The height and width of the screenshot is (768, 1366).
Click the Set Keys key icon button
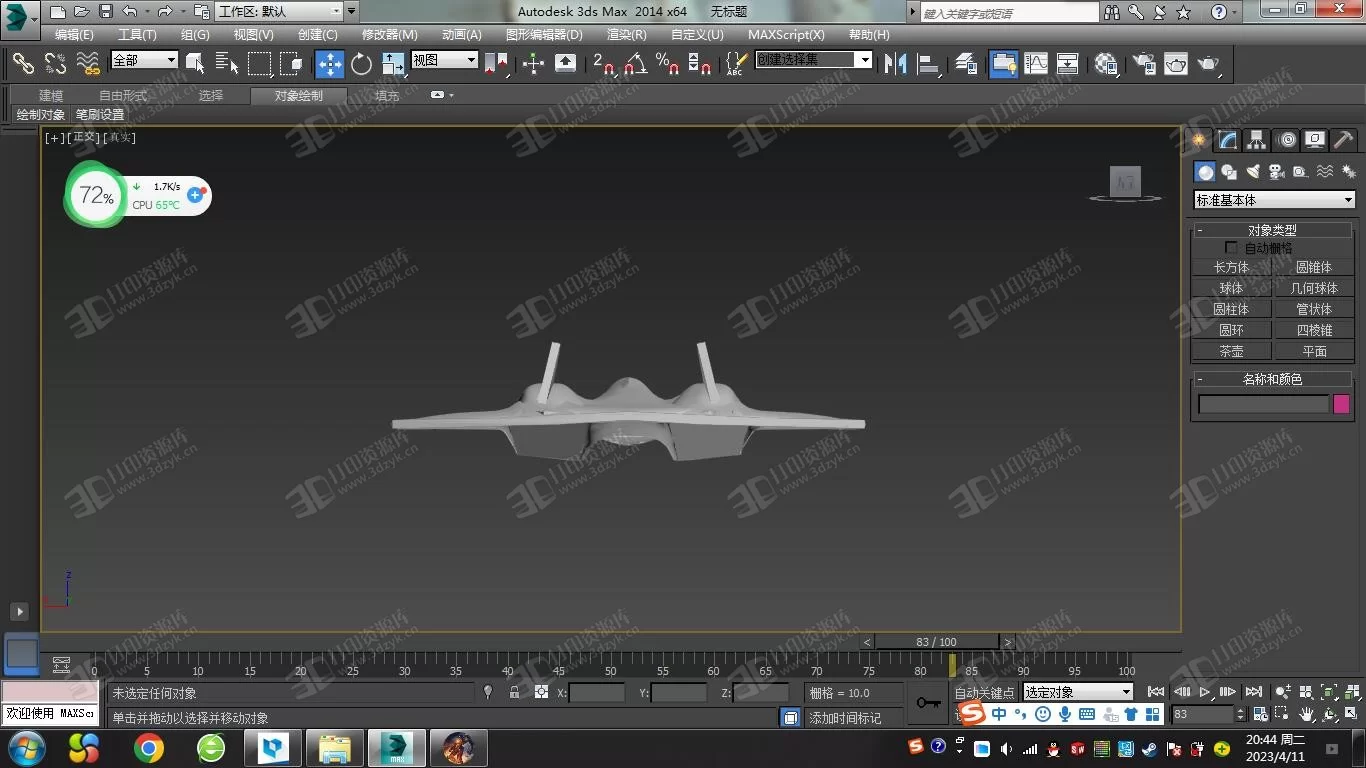[x=928, y=703]
